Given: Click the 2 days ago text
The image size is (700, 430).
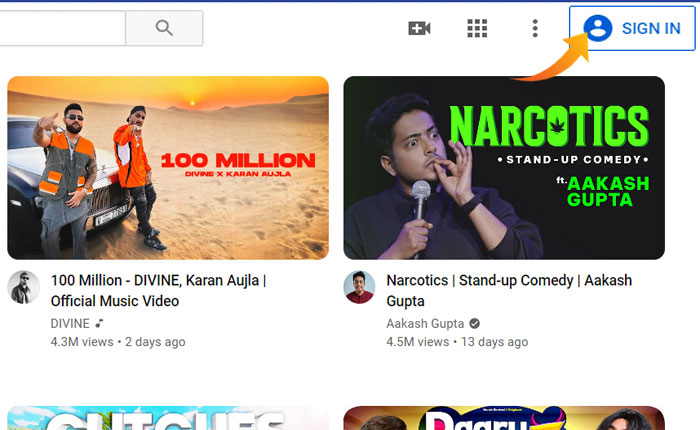Looking at the screenshot, I should [x=155, y=342].
